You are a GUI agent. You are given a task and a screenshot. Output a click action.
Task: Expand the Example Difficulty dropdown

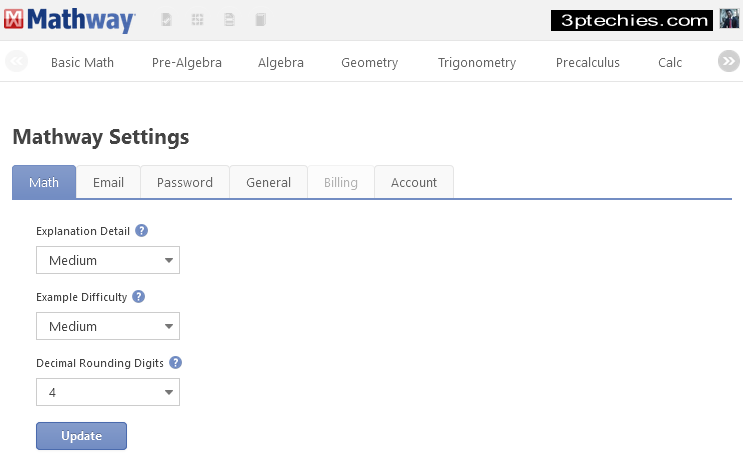108,326
